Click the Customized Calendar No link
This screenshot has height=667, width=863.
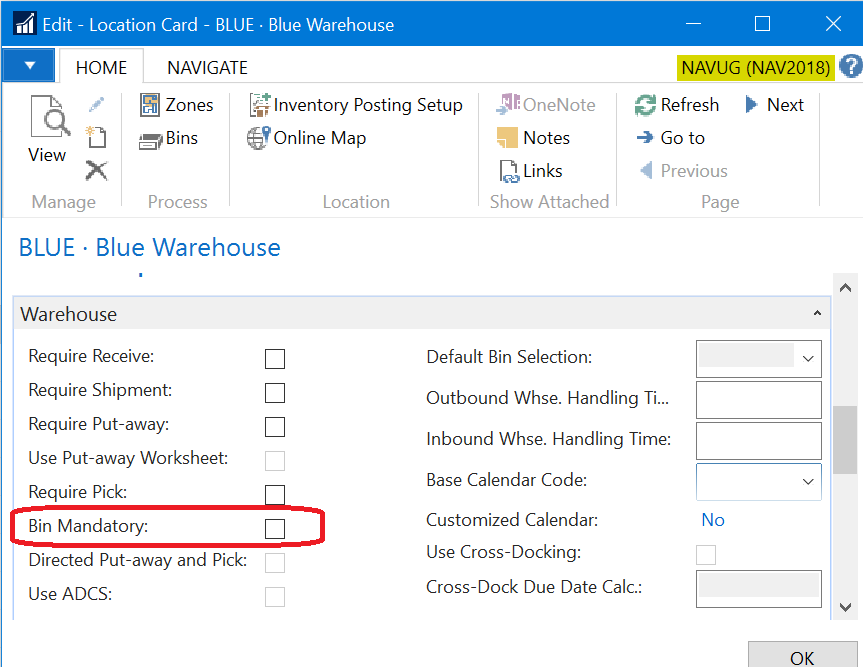pyautogui.click(x=713, y=520)
